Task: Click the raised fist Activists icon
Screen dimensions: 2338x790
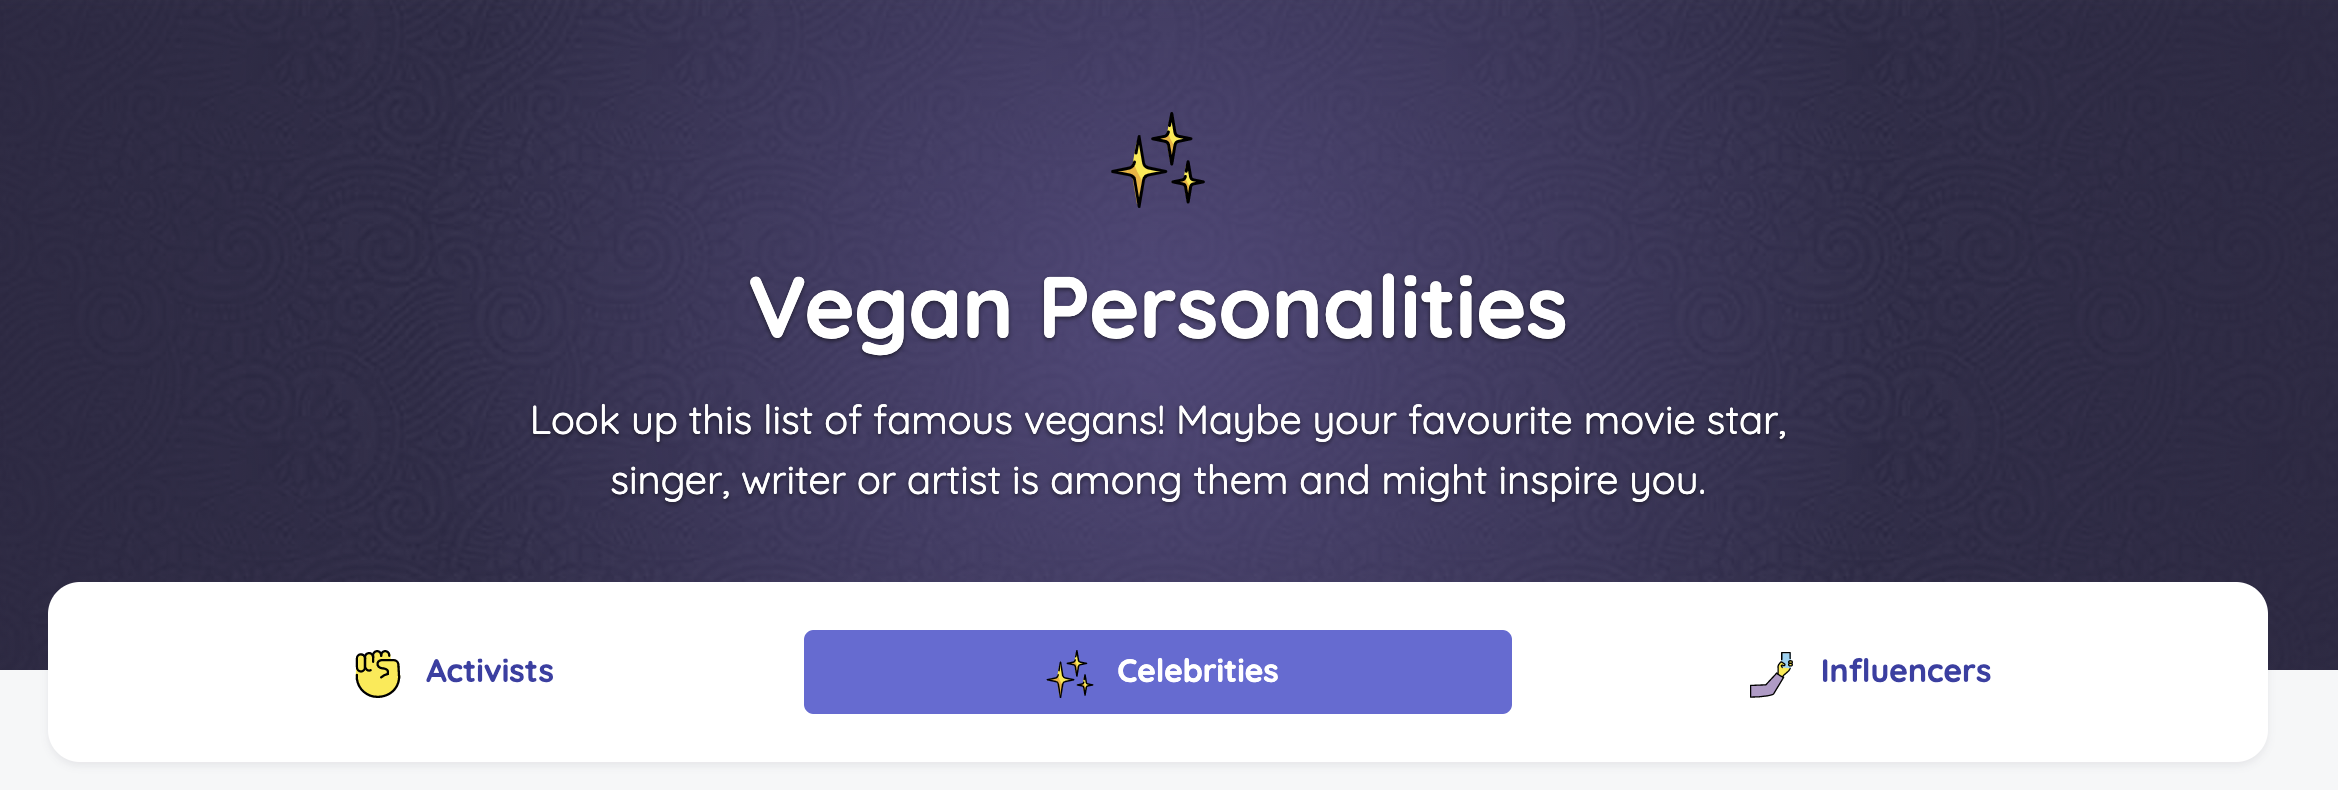Action: point(378,673)
